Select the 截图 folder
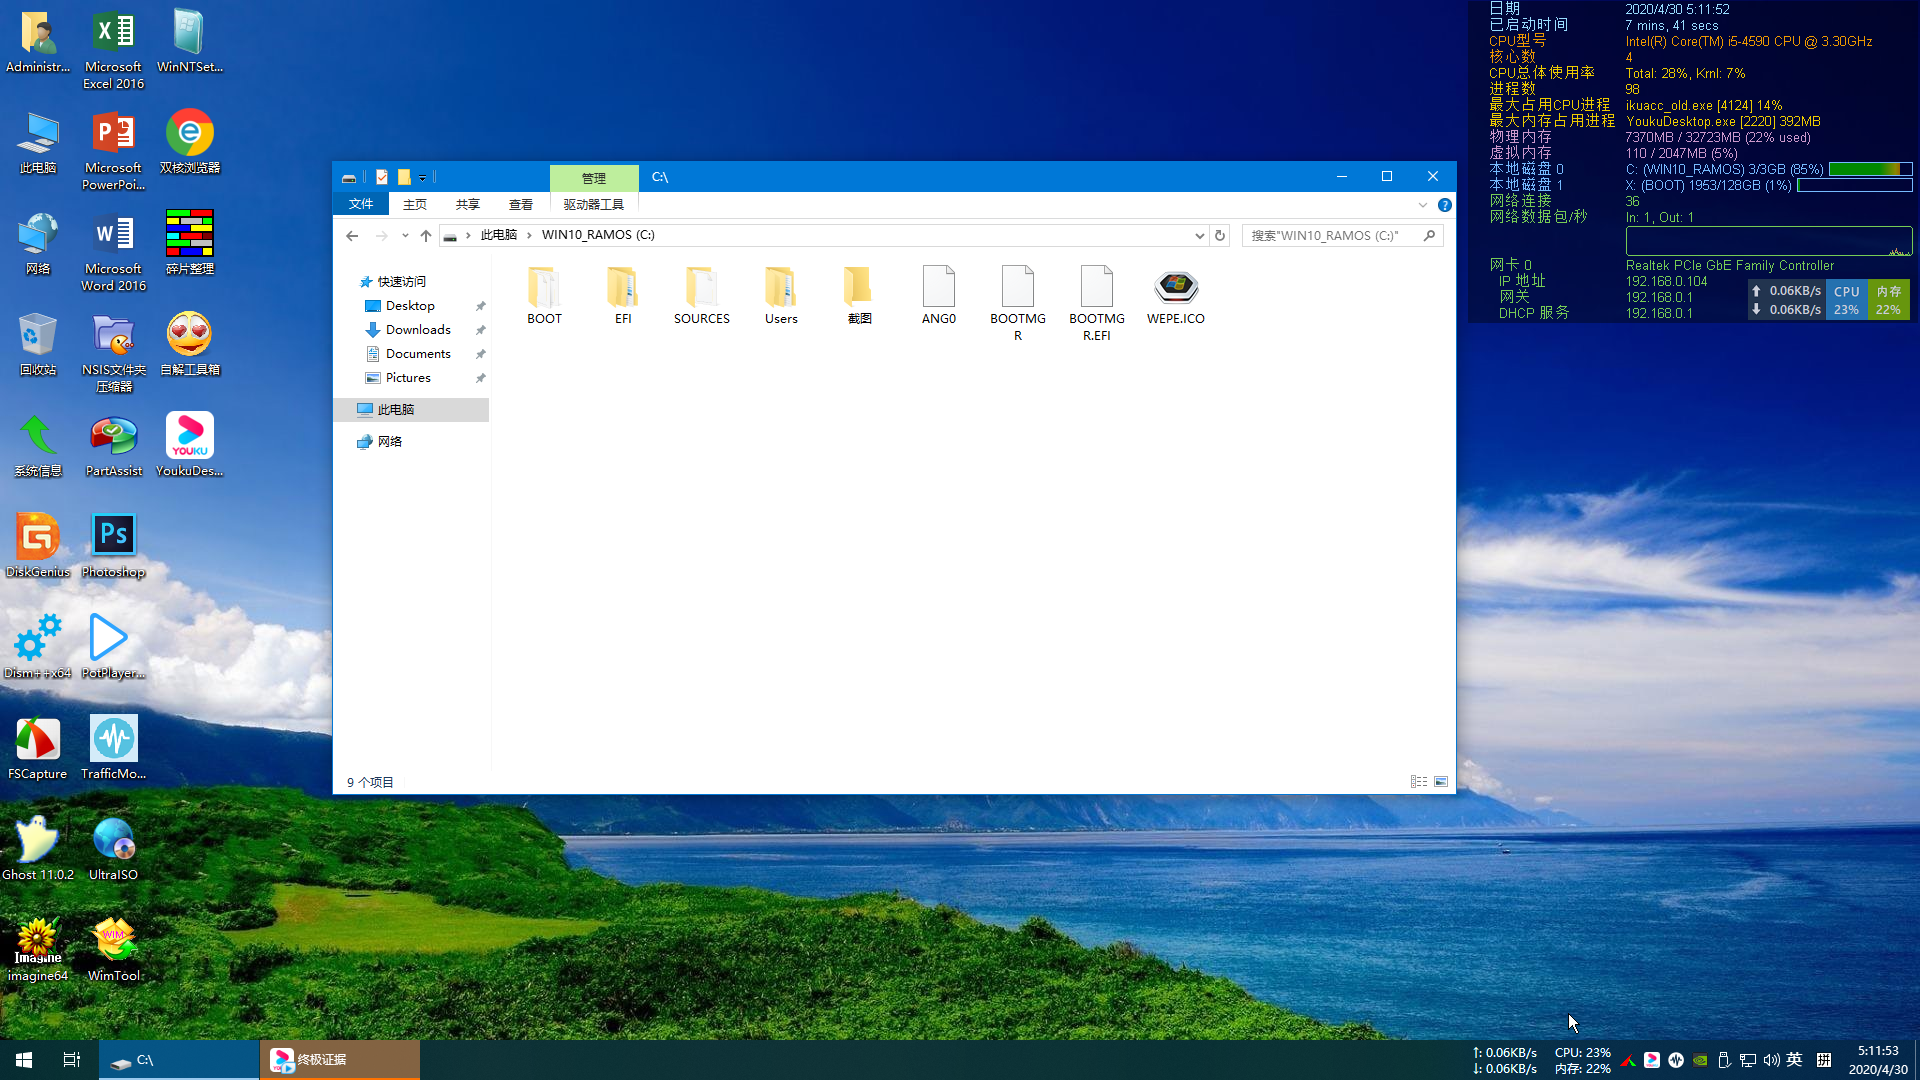This screenshot has height=1080, width=1920. [860, 296]
